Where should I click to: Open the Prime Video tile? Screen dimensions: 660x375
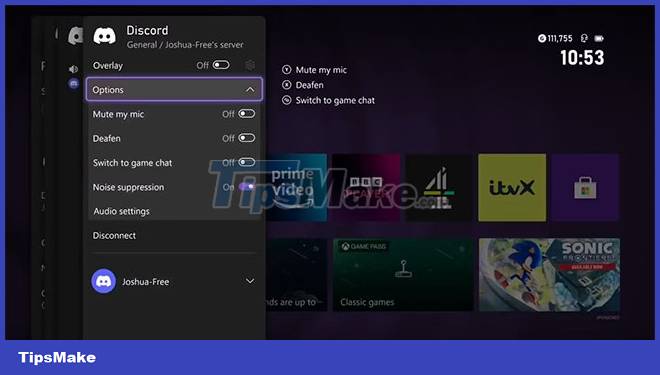coord(296,188)
